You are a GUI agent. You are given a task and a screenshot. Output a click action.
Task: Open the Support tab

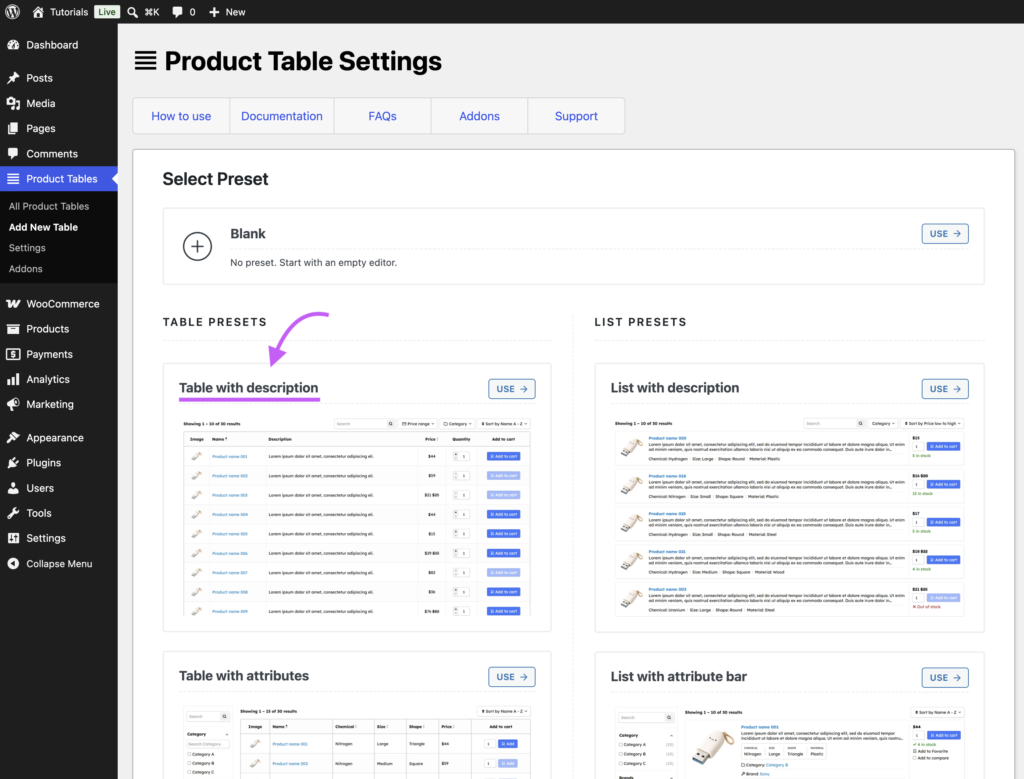coord(576,116)
